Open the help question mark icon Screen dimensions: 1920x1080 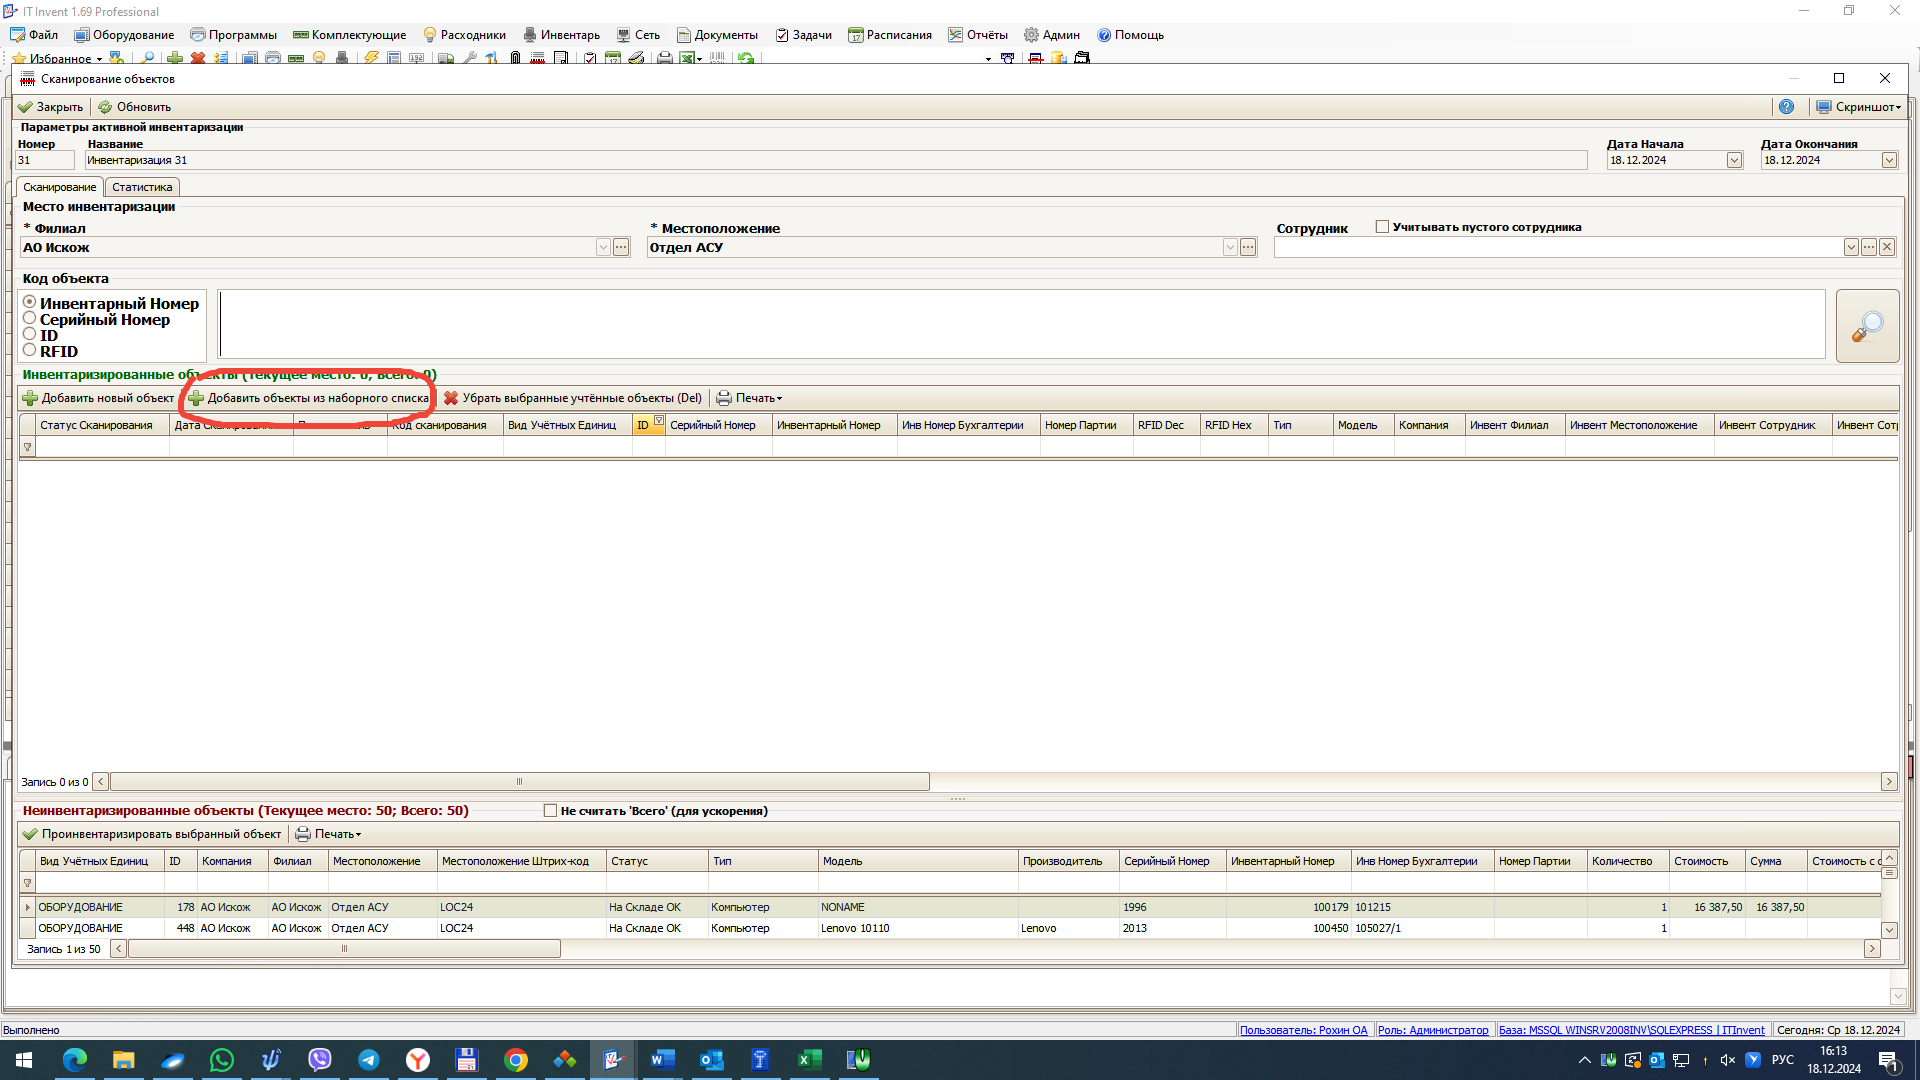(x=1786, y=107)
